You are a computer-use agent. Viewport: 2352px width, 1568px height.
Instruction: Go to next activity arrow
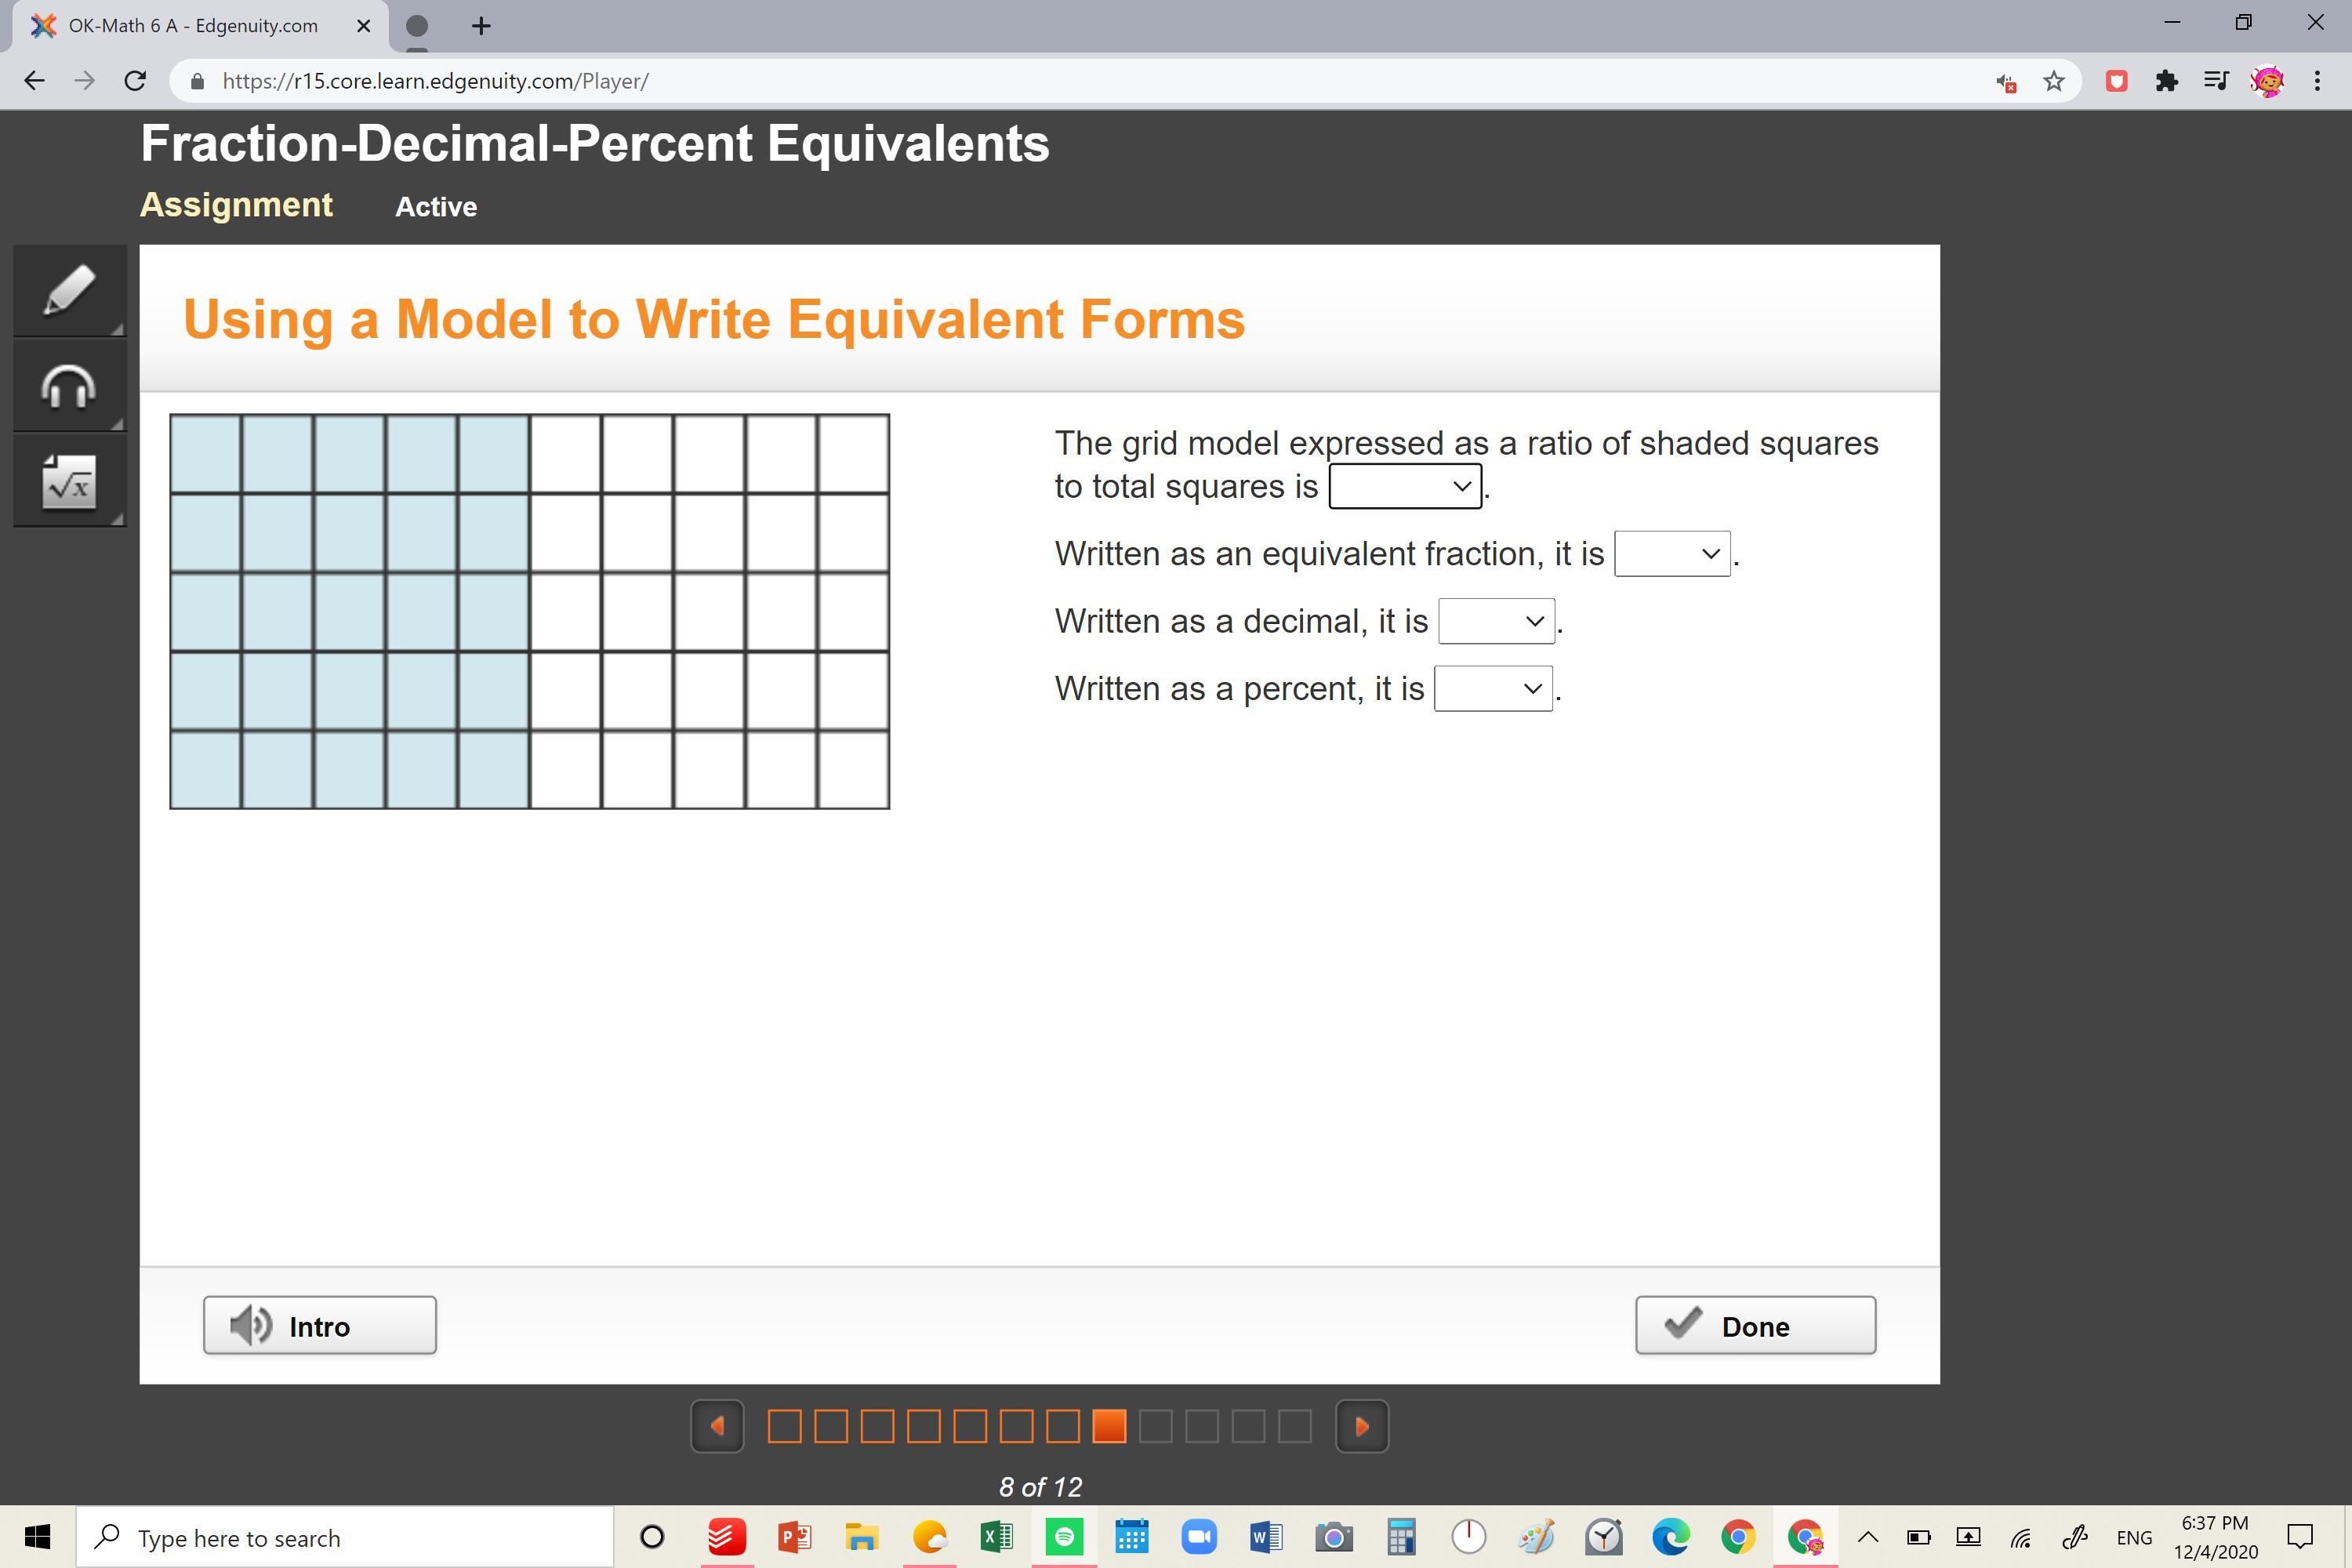[1361, 1426]
